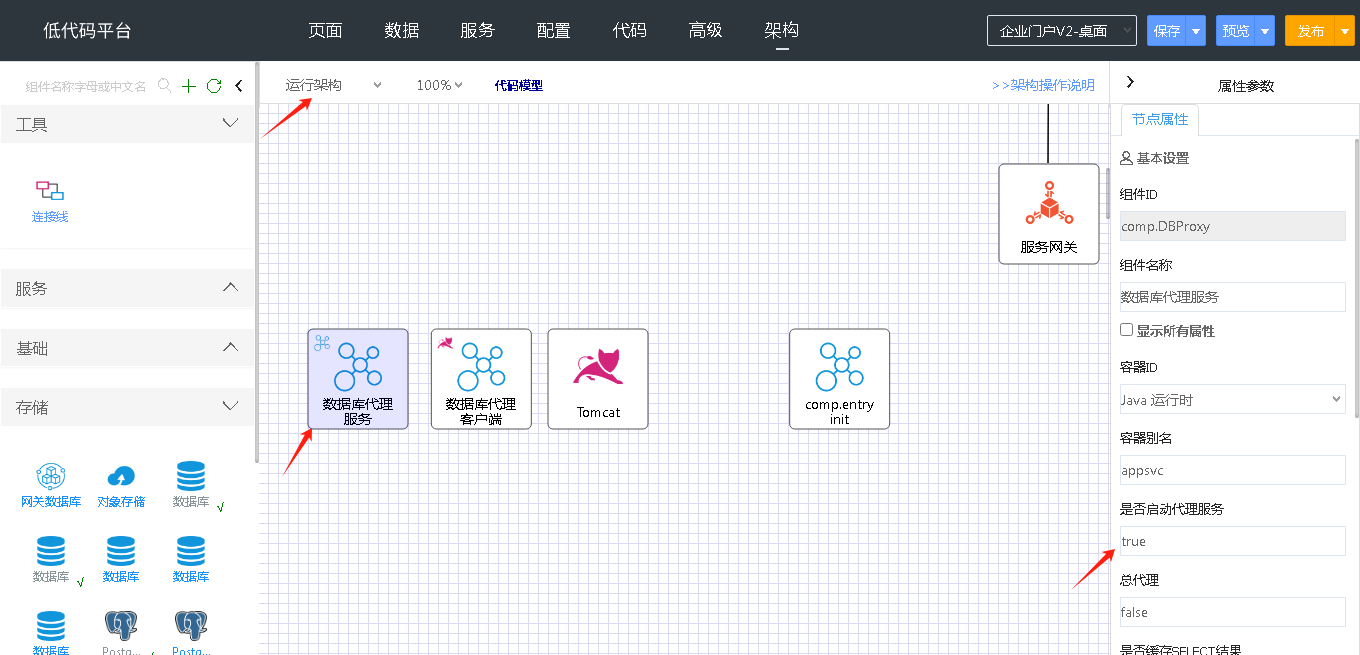Select the 数据库代理服务 node on canvas
This screenshot has width=1360, height=655.
(x=358, y=379)
